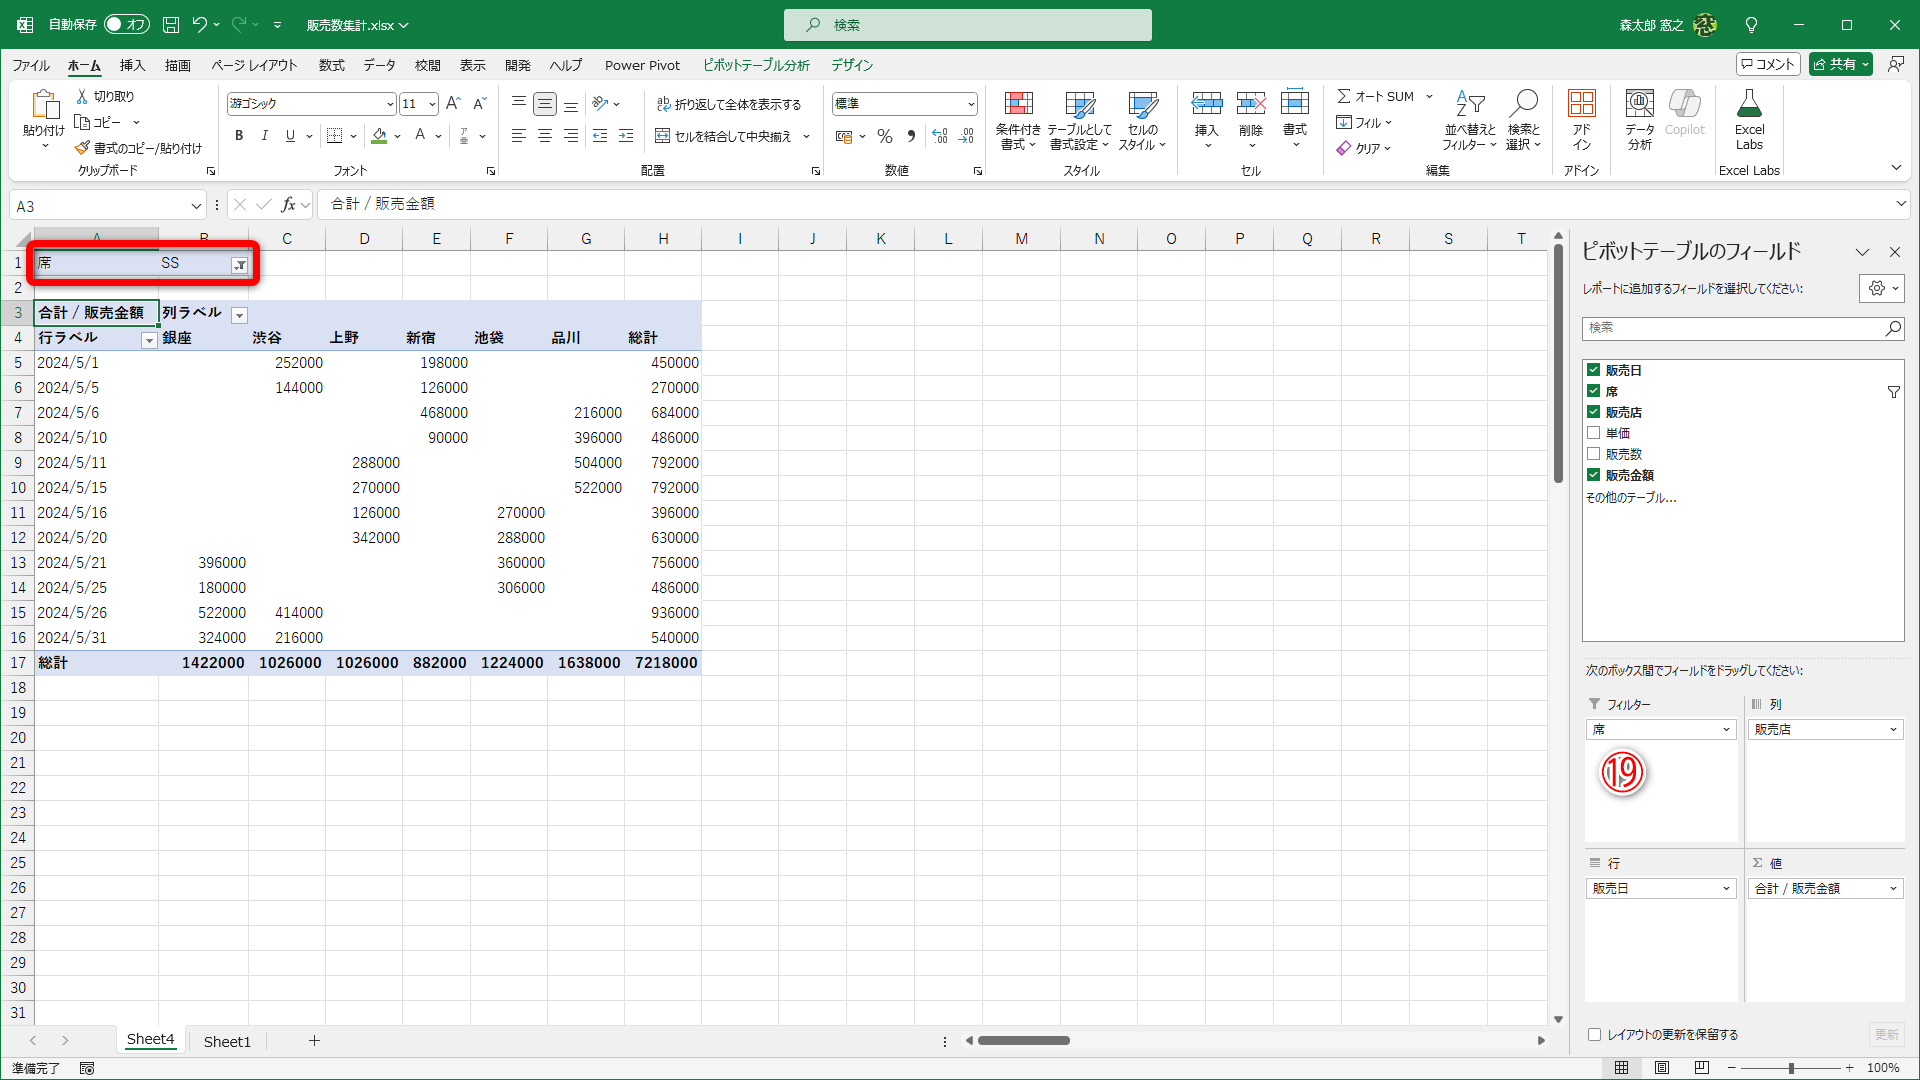The image size is (1920, 1080).
Task: Open the font name combo box
Action: click(x=389, y=104)
